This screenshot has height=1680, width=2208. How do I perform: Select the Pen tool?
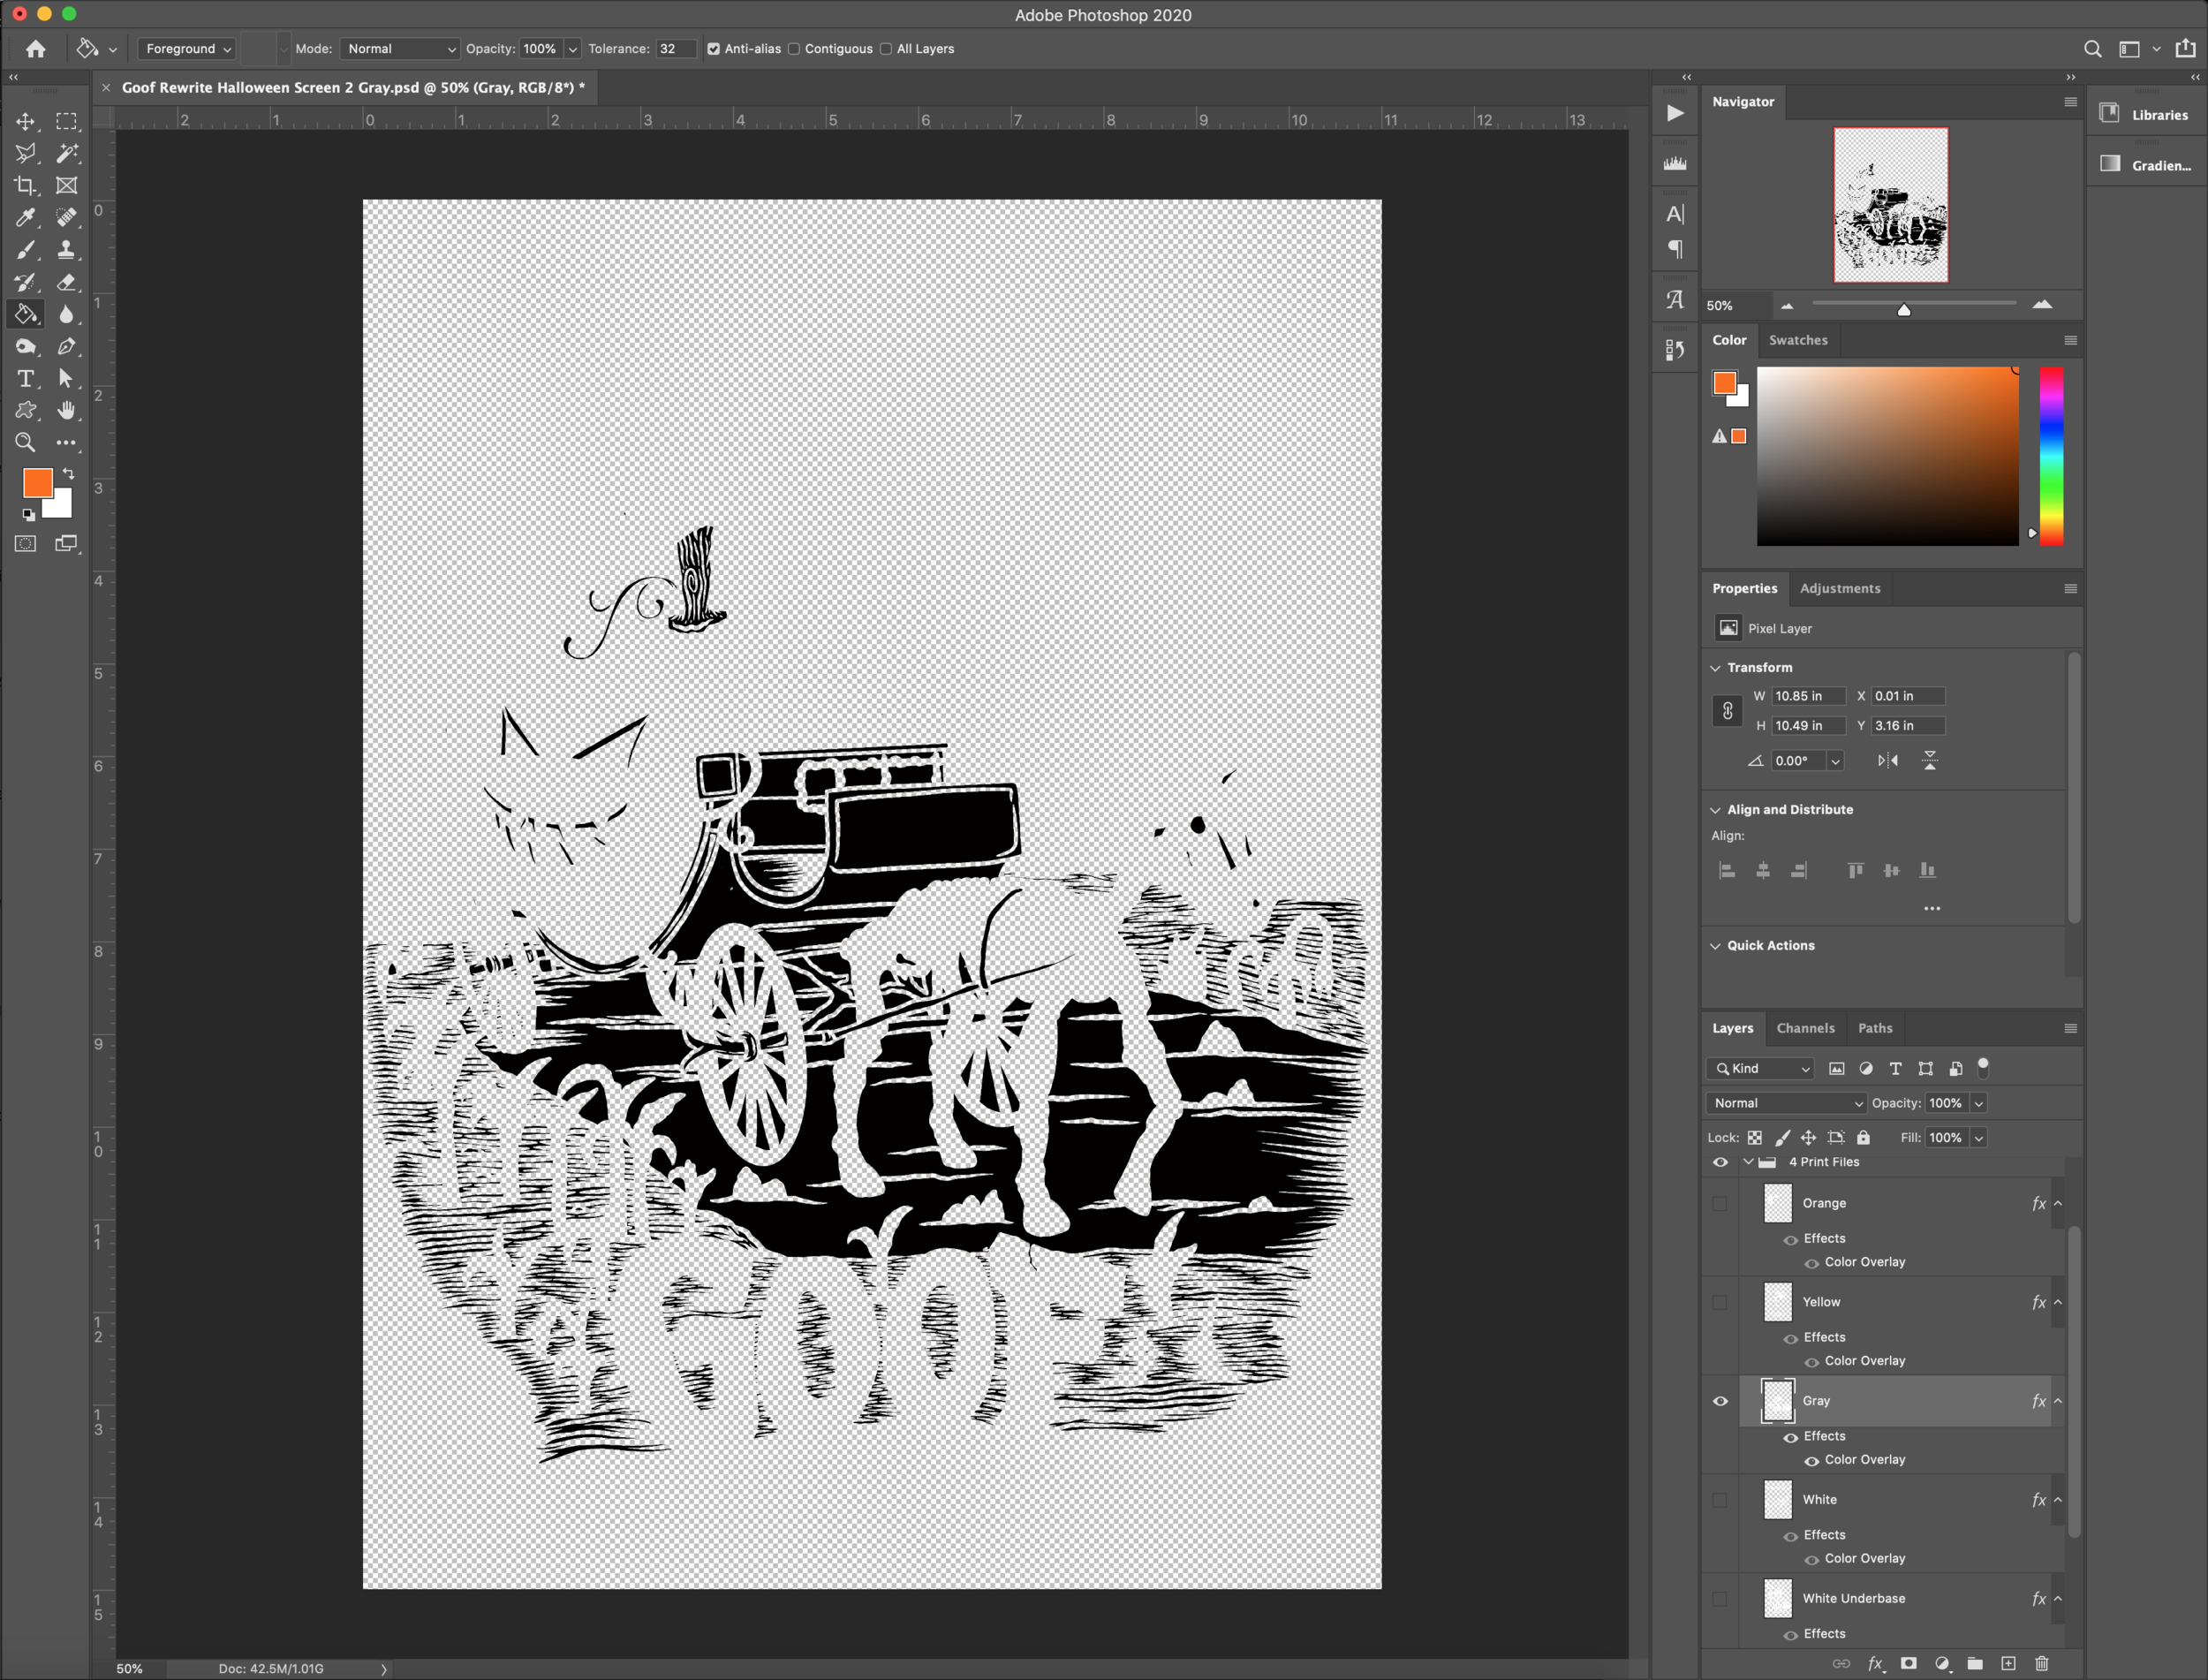66,347
